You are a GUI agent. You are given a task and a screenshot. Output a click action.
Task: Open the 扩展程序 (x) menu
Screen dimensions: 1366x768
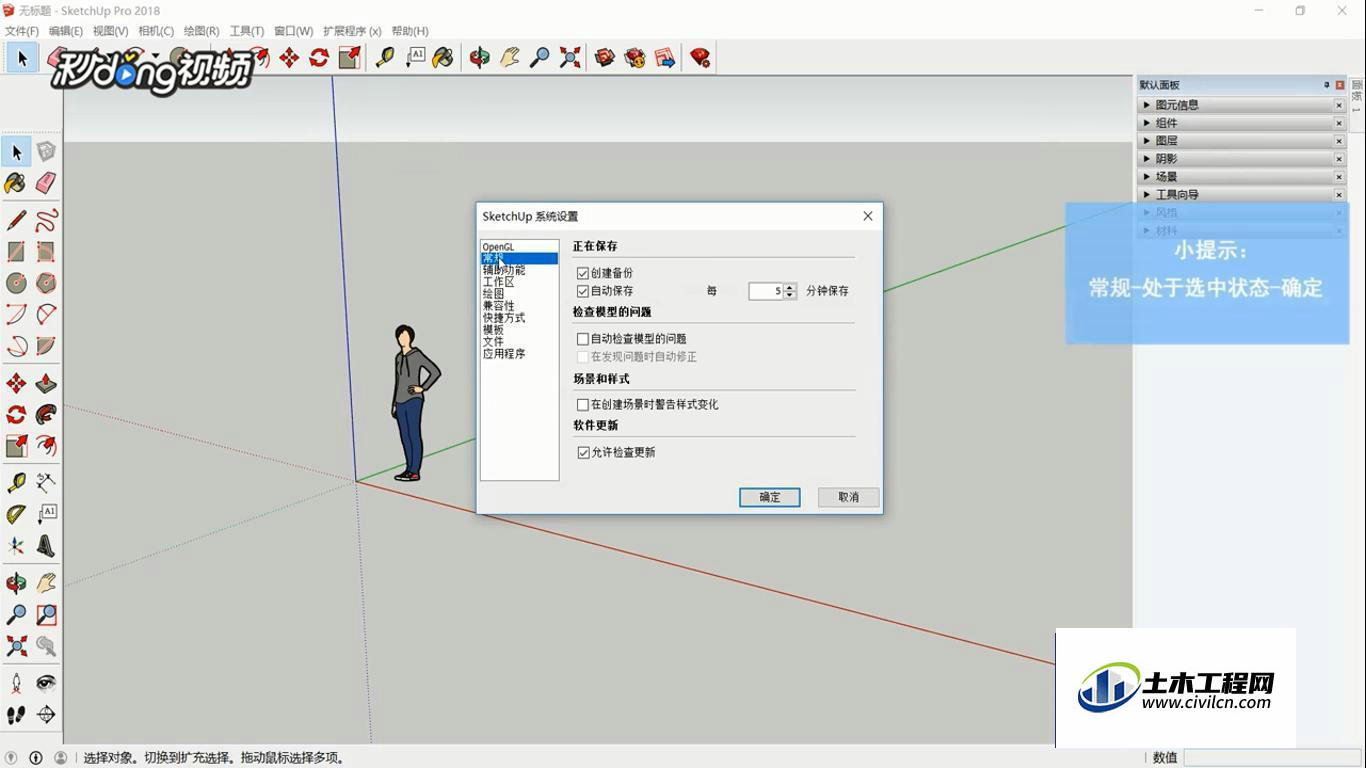(x=352, y=31)
